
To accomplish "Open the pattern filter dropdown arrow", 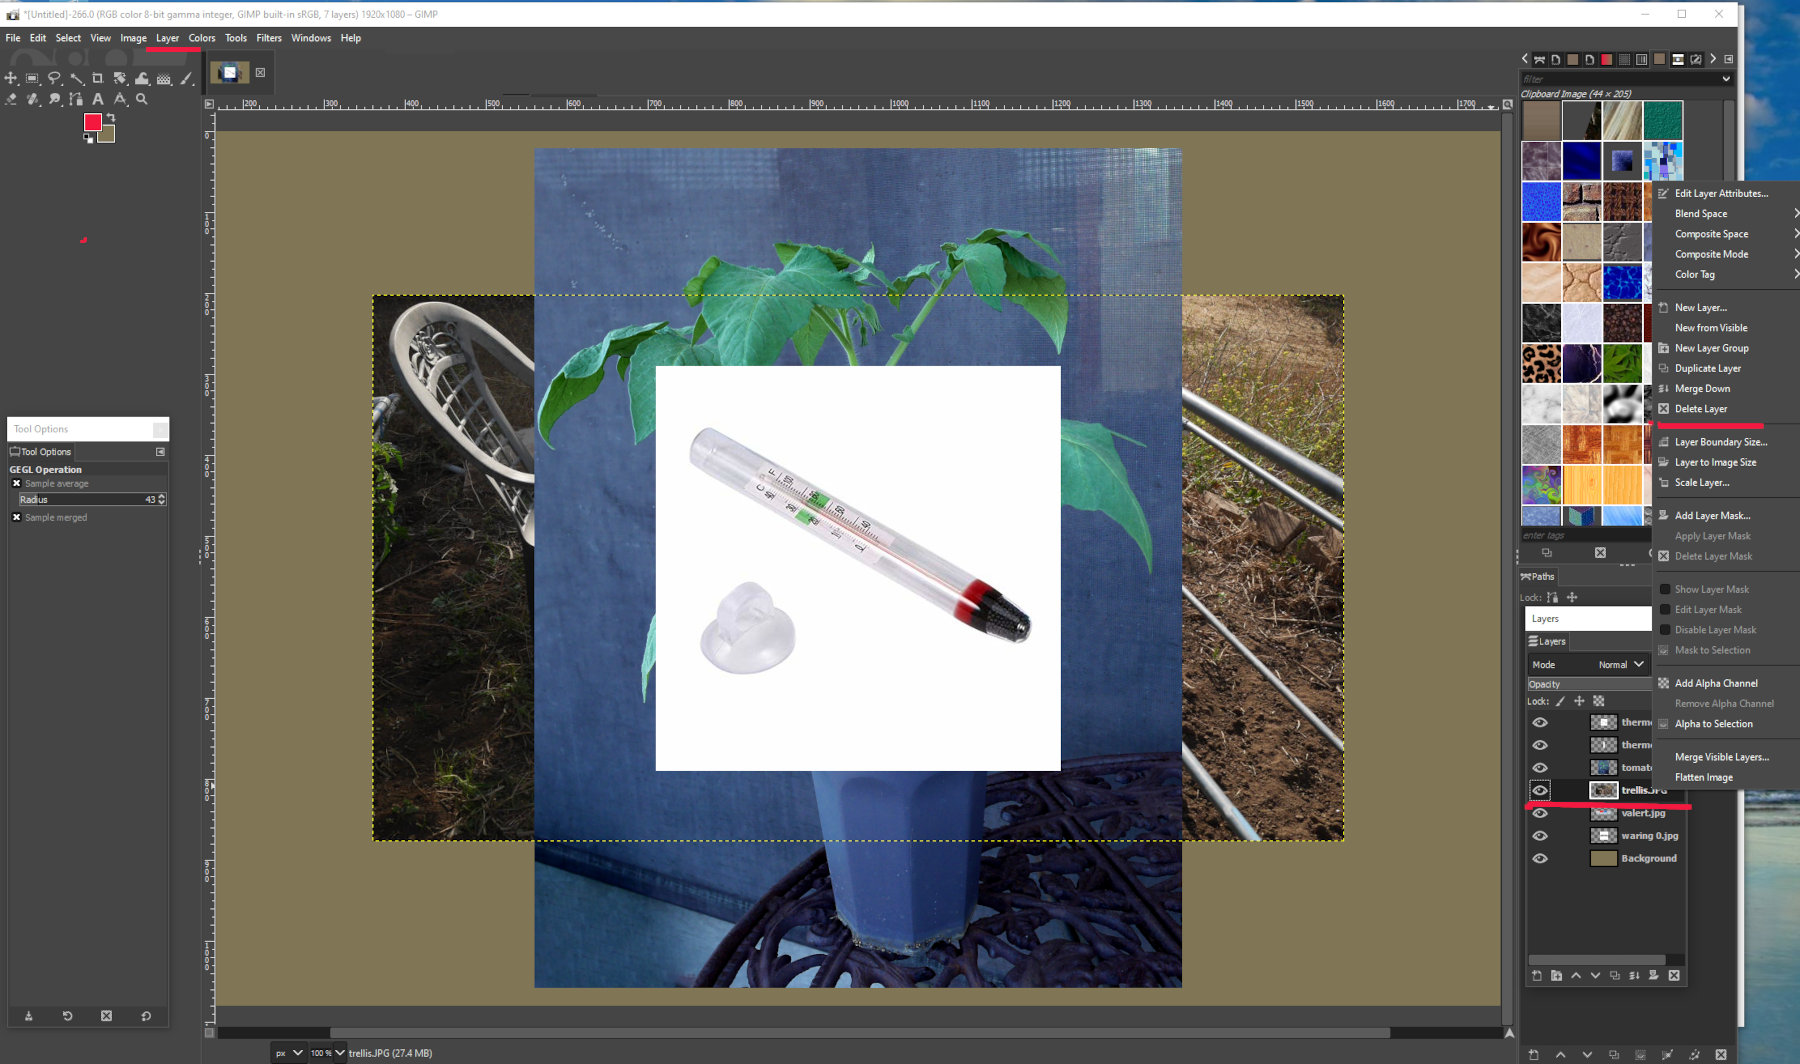I will 1726,79.
